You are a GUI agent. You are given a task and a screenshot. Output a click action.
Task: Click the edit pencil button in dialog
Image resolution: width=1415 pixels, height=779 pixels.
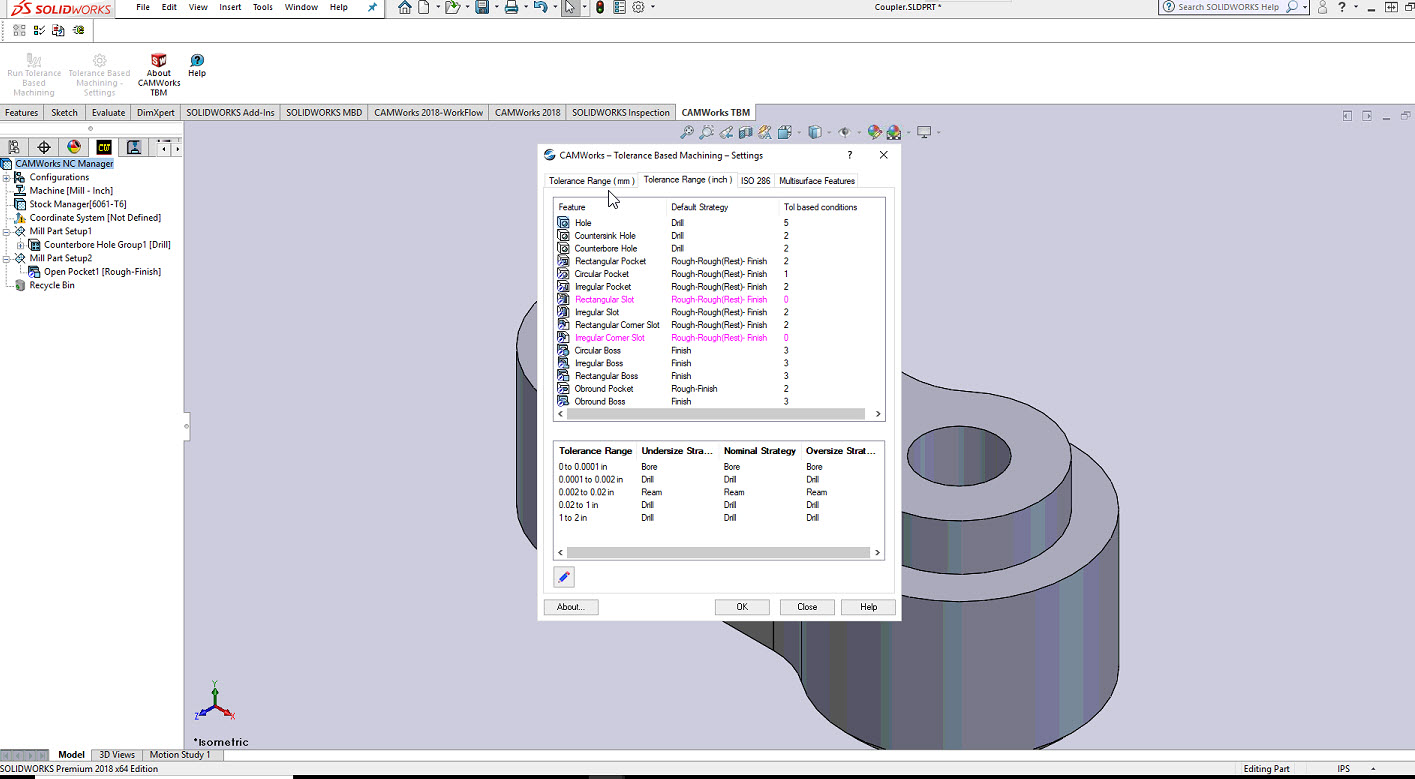tap(564, 577)
